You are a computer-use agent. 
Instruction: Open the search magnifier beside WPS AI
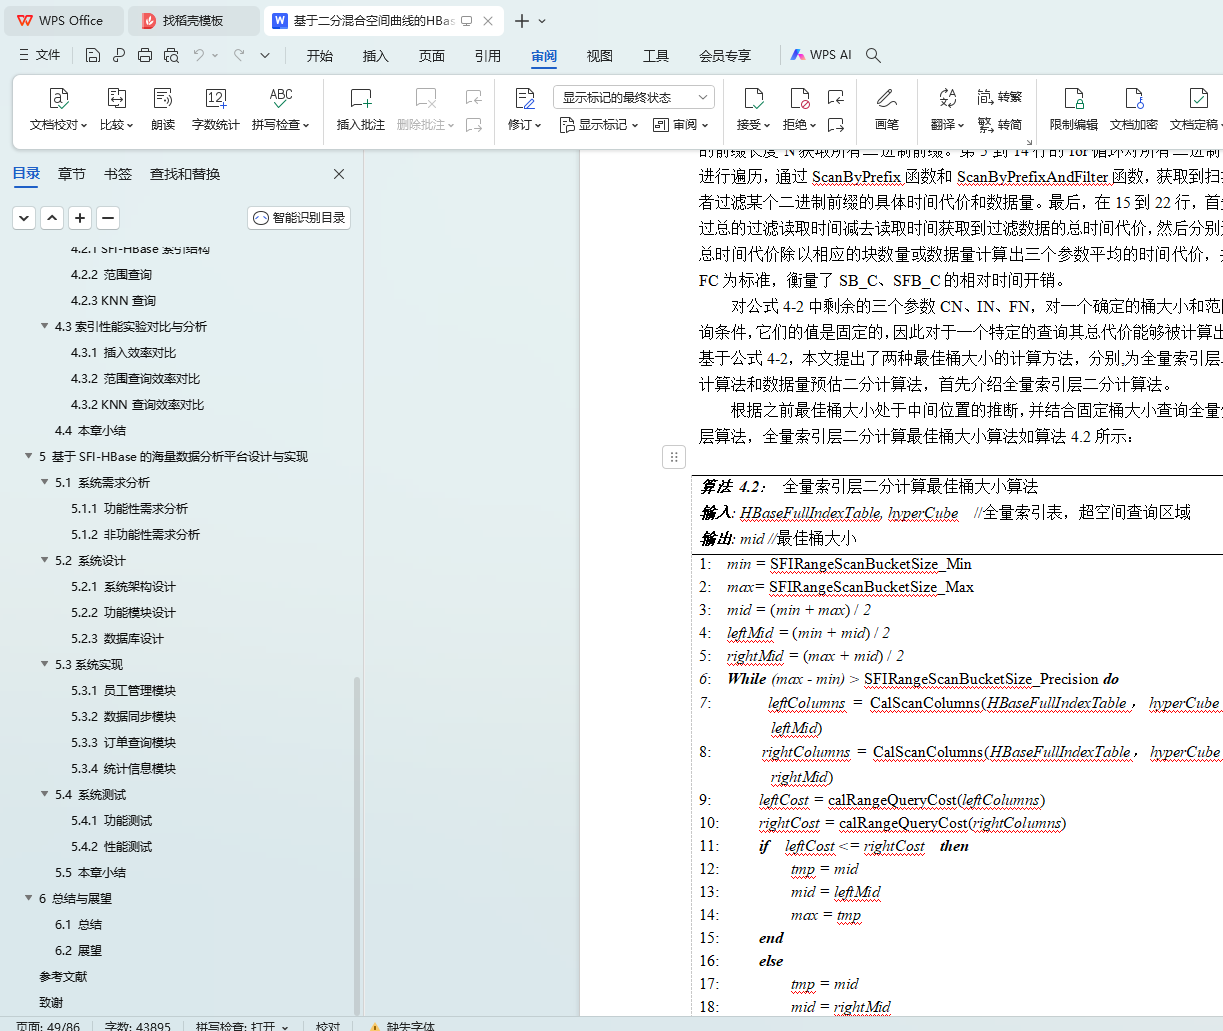873,56
